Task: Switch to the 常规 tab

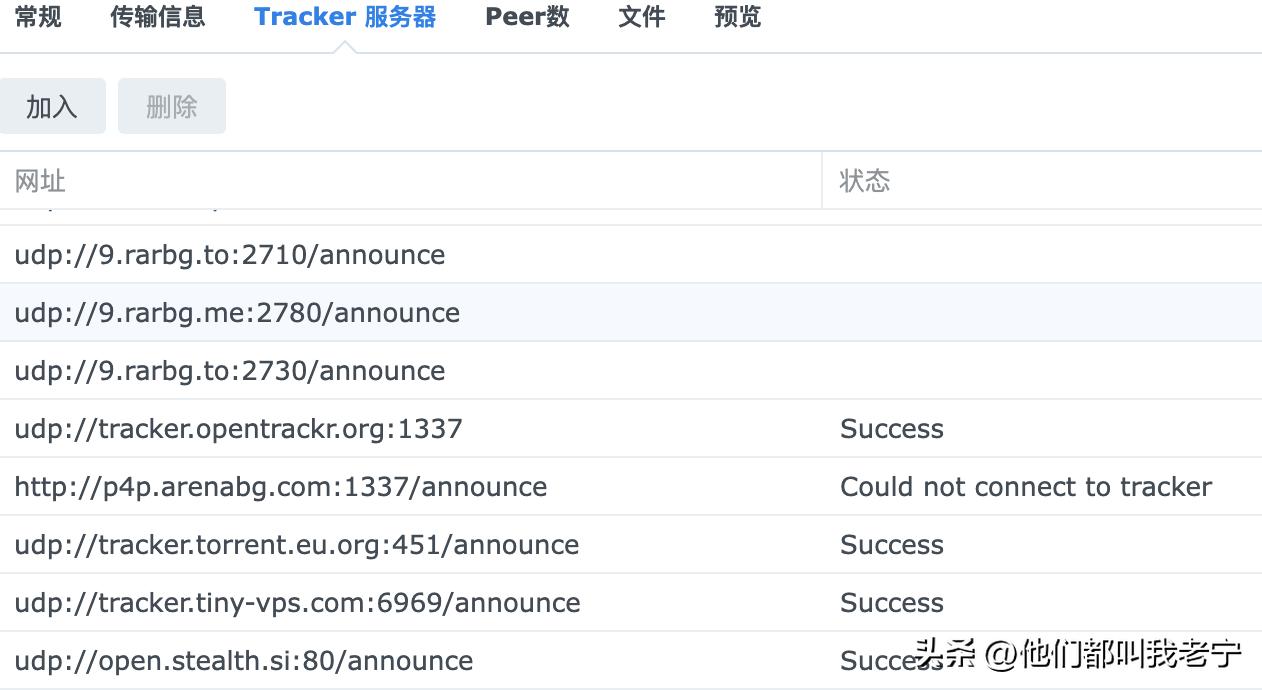Action: click(x=38, y=17)
